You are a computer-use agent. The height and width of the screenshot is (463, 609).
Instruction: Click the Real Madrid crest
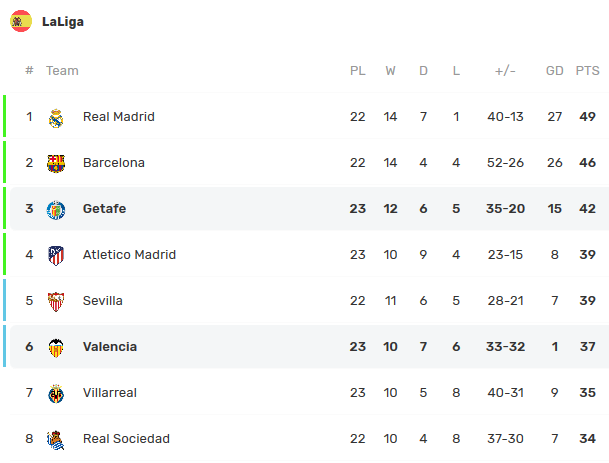(x=56, y=117)
